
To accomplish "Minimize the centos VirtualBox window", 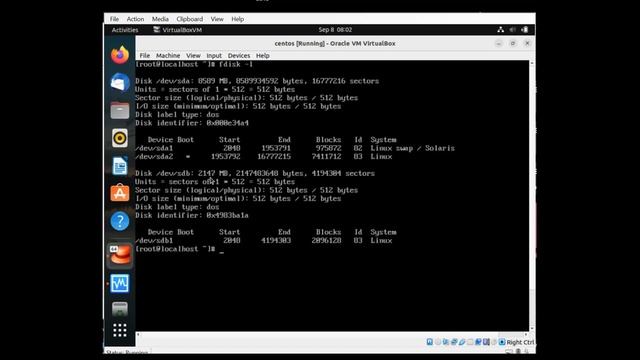I will click(498, 43).
